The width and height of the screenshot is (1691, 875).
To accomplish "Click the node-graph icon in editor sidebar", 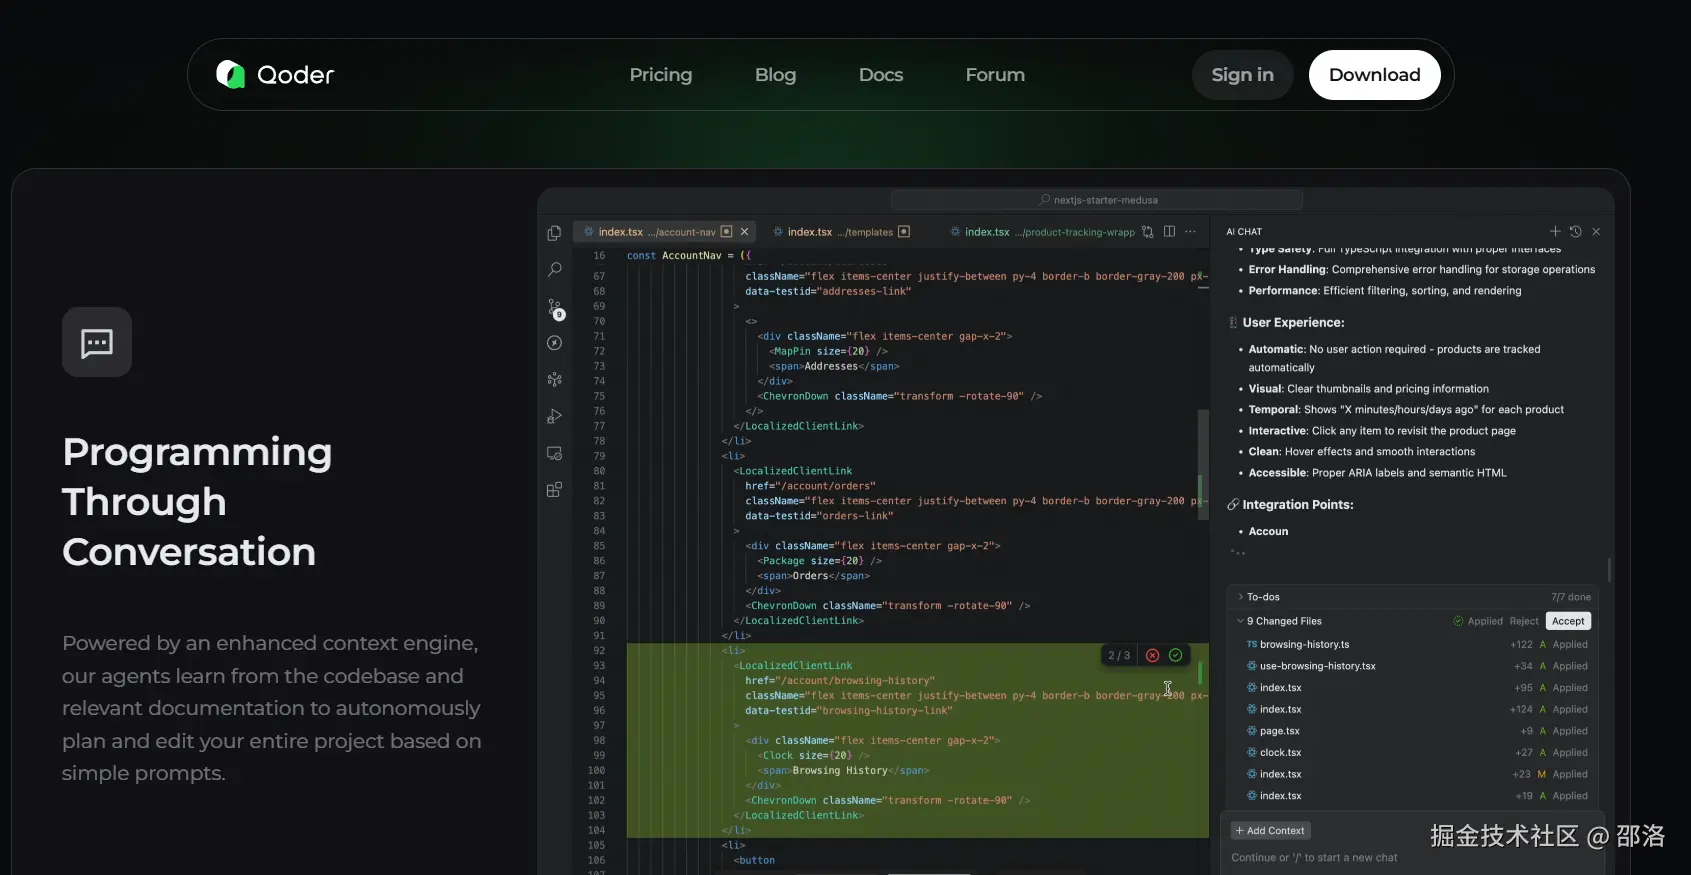I will pyautogui.click(x=554, y=380).
